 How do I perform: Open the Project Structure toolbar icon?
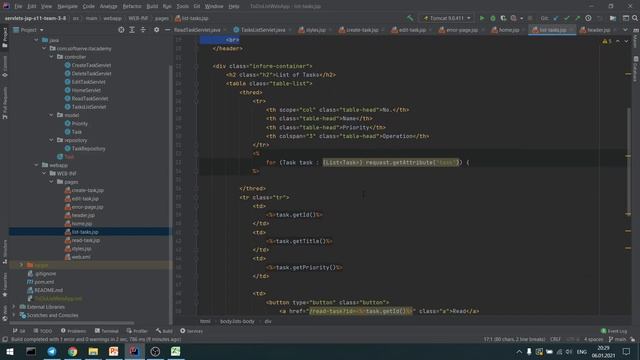(613, 18)
